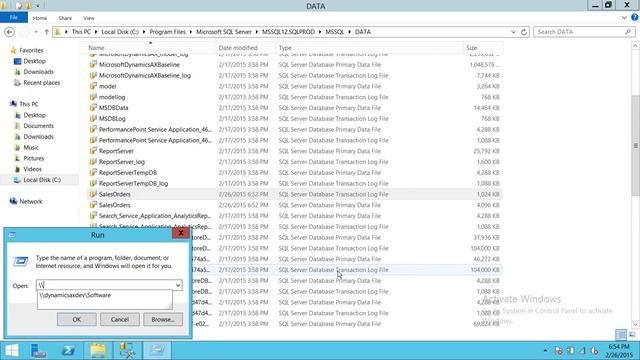640x360 pixels.
Task: Open File Explorer from the taskbar
Action: coord(98,351)
